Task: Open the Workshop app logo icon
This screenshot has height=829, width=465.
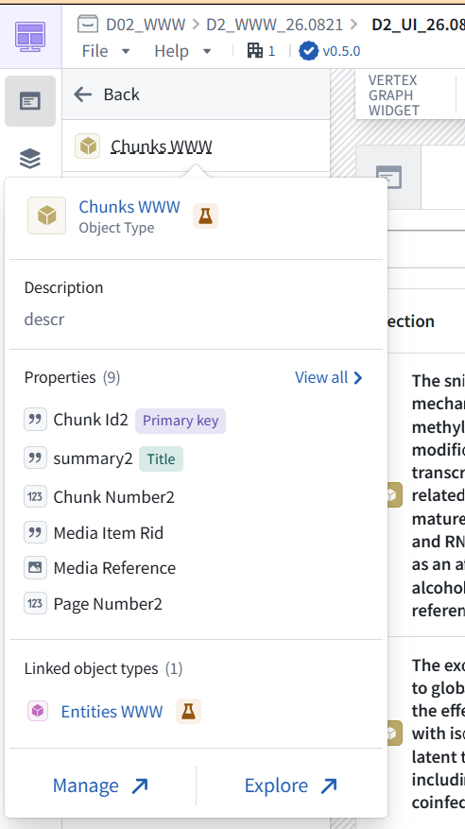Action: [30, 36]
